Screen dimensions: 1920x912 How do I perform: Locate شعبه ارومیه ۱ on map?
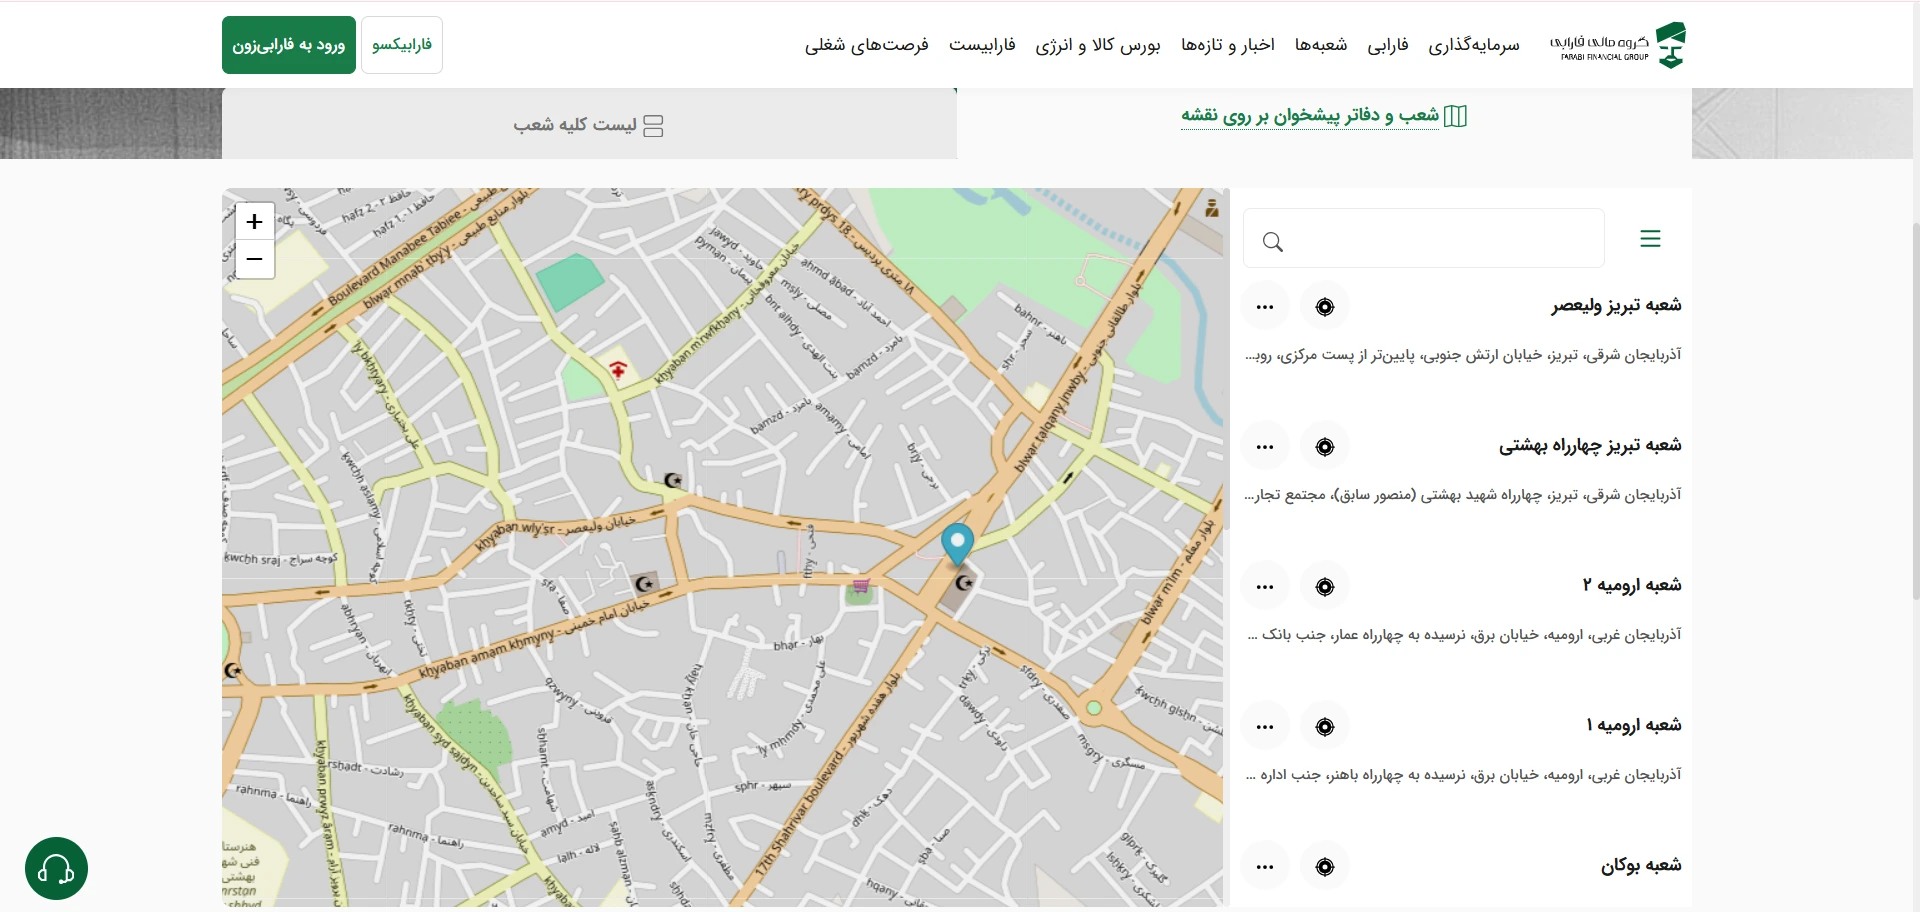point(1325,726)
